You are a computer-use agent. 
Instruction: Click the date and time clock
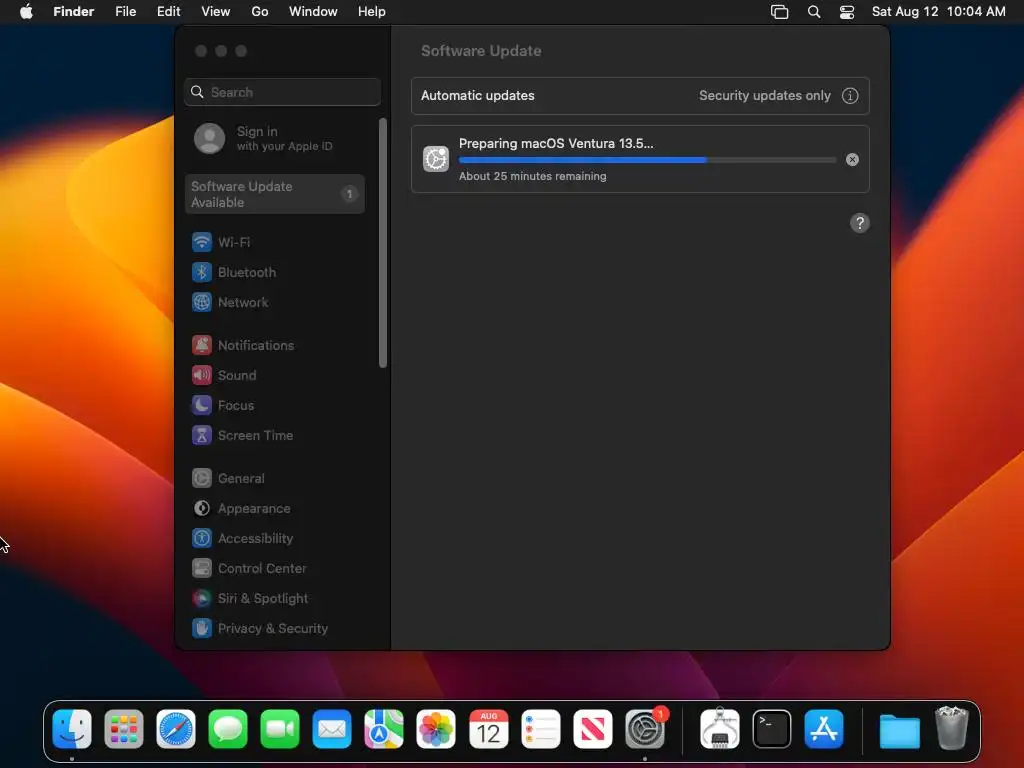[x=938, y=12]
